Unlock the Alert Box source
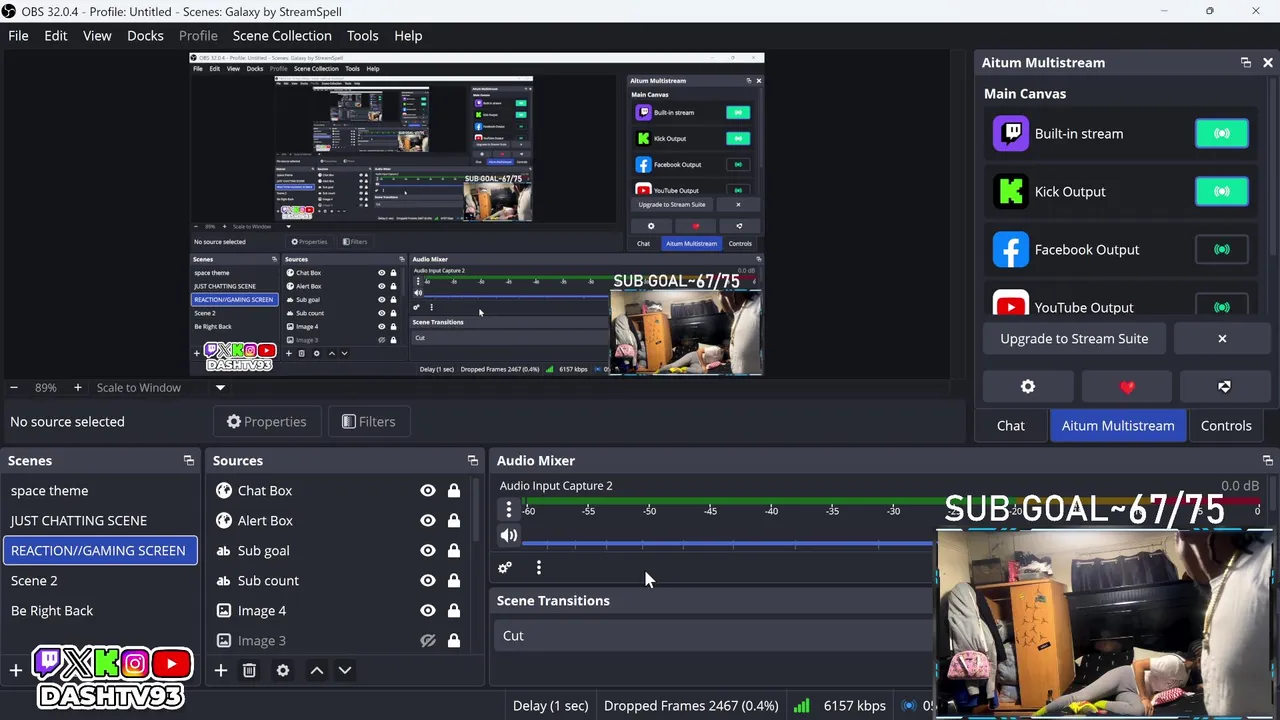Screen dimensions: 1280x720 tap(454, 520)
